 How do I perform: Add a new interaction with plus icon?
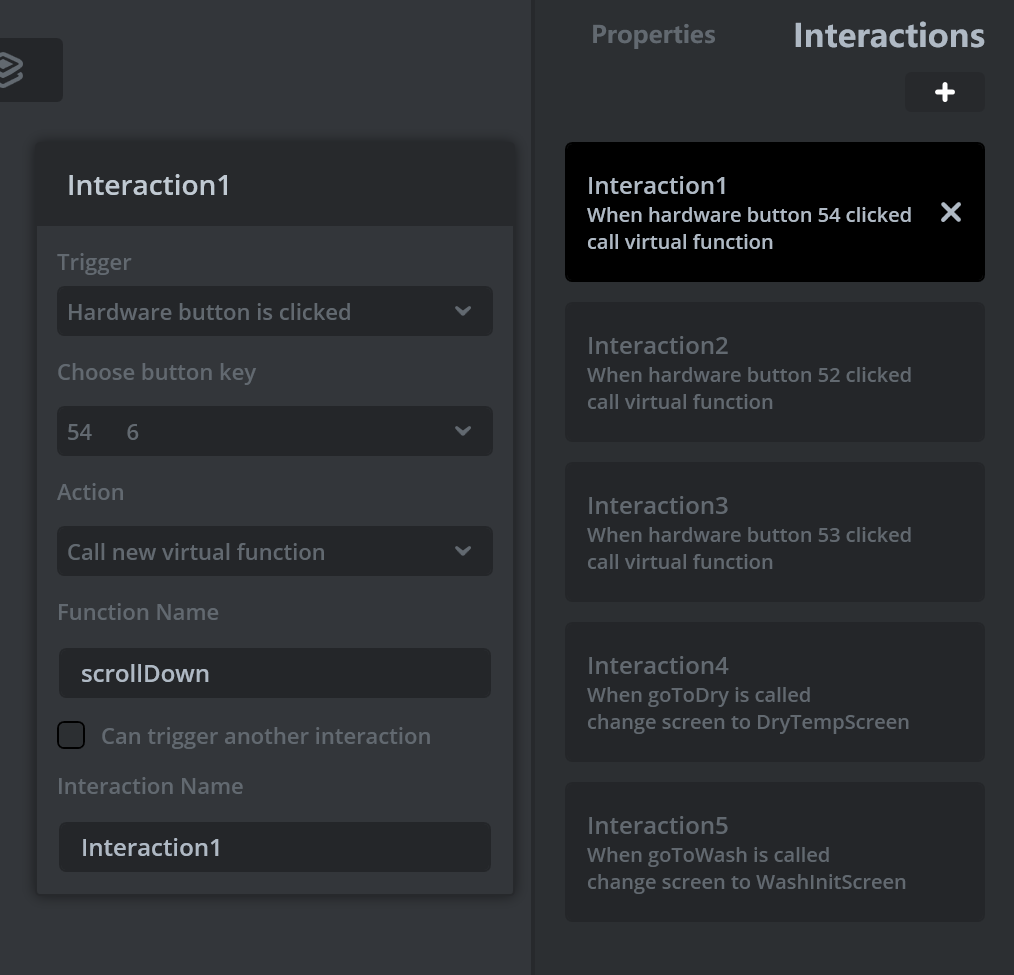tap(944, 93)
